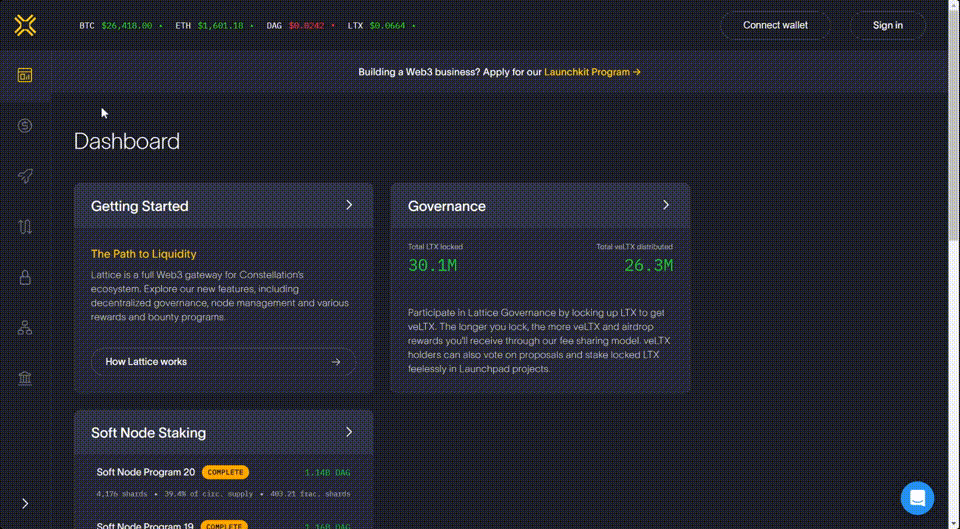Expand the sidebar with the bottom chevron
Viewport: 960px width, 529px height.
pos(25,503)
